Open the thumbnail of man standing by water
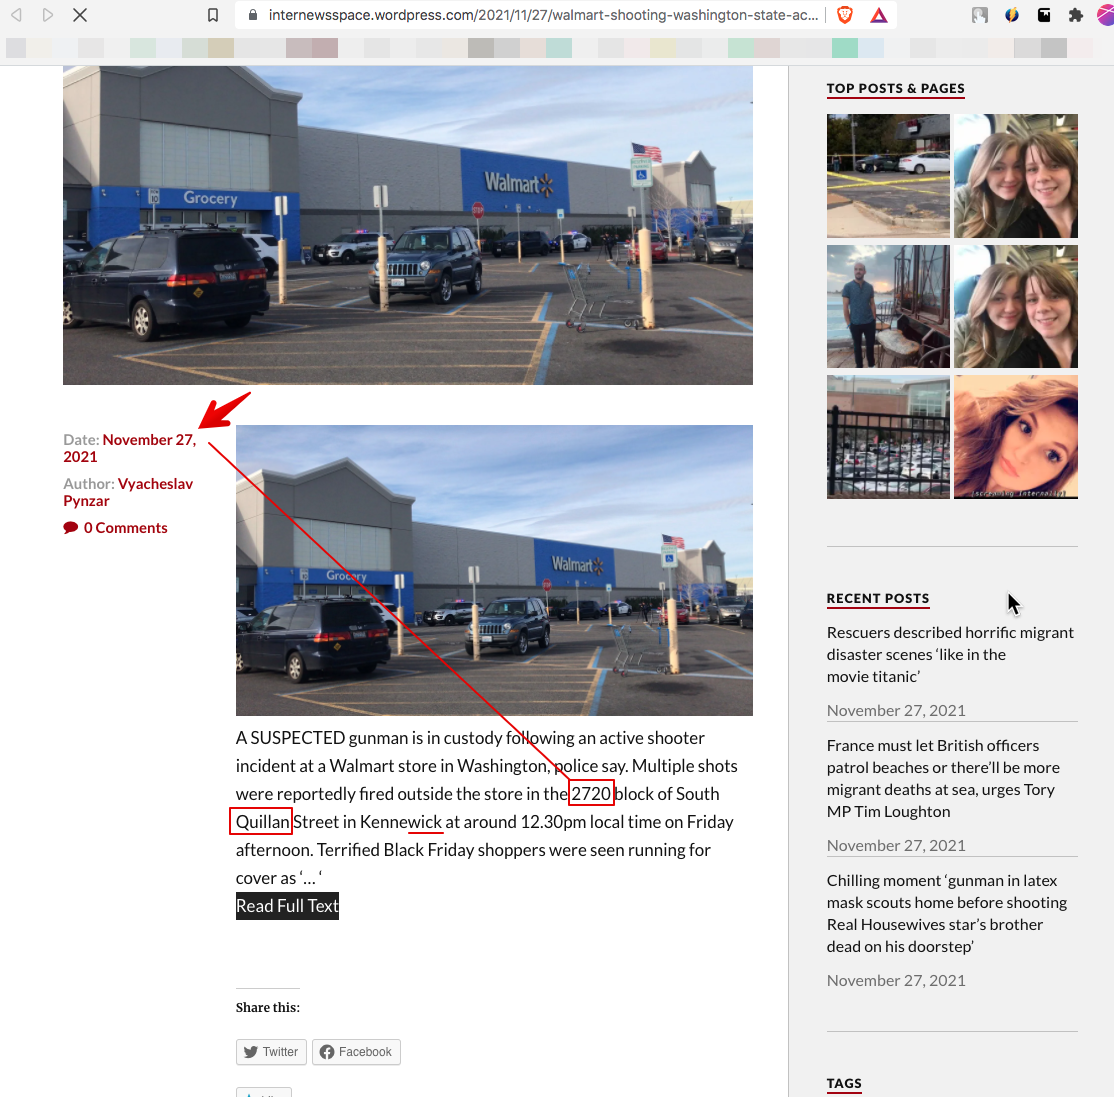Viewport: 1114px width, 1104px height. click(888, 306)
